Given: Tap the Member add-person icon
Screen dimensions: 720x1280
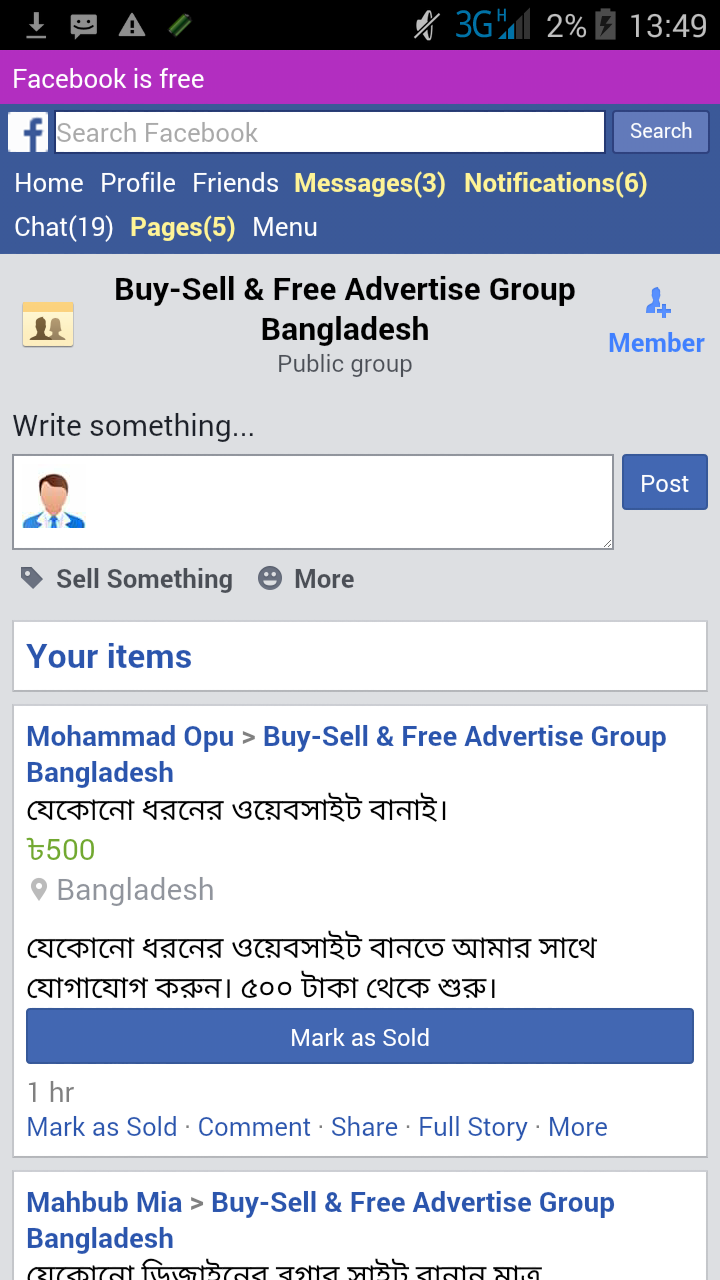Looking at the screenshot, I should (x=657, y=301).
